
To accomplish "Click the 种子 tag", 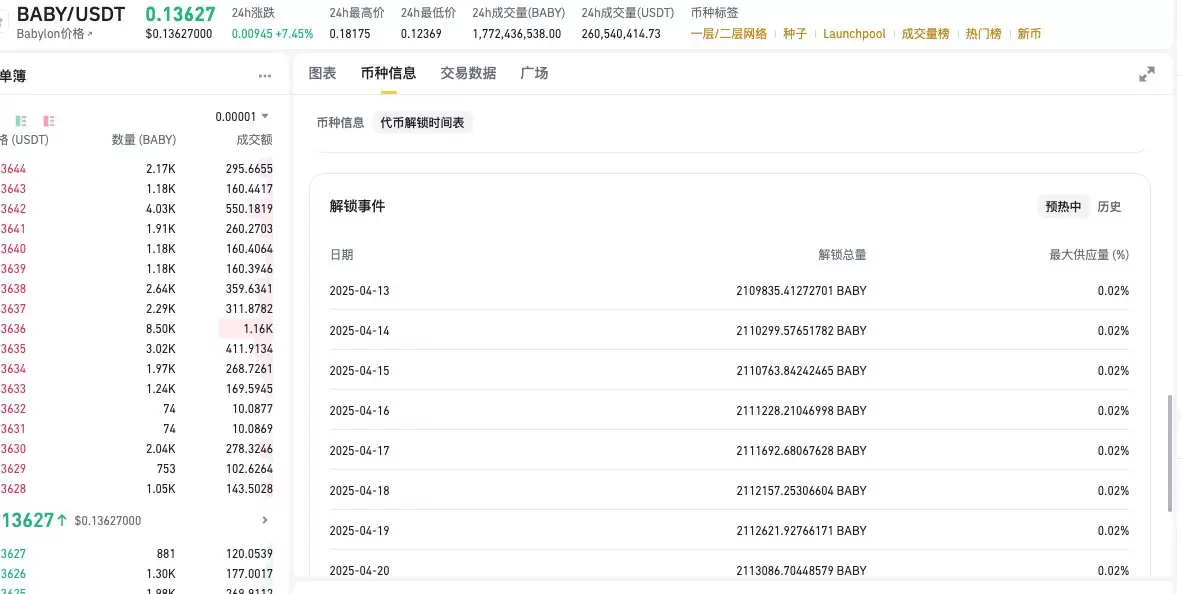I will click(x=795, y=34).
